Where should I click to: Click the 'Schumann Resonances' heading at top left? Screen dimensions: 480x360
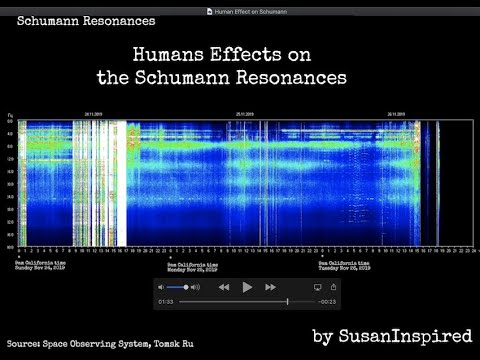pos(86,21)
